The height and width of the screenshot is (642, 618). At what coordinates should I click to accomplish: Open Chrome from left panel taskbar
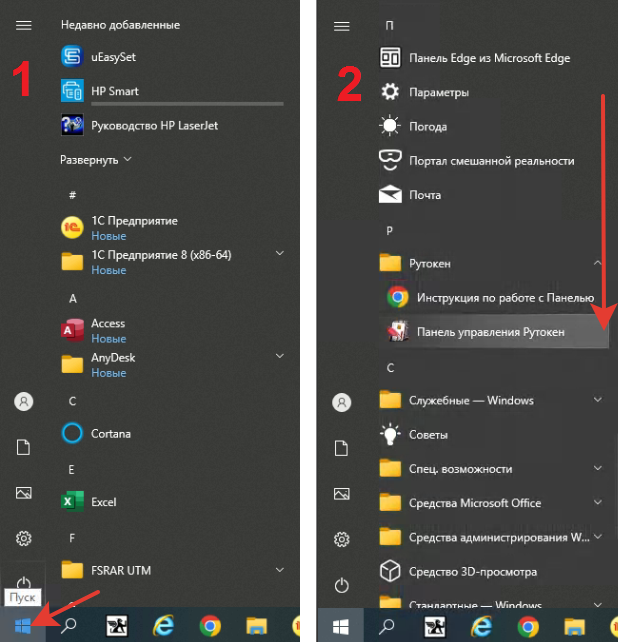pos(210,626)
